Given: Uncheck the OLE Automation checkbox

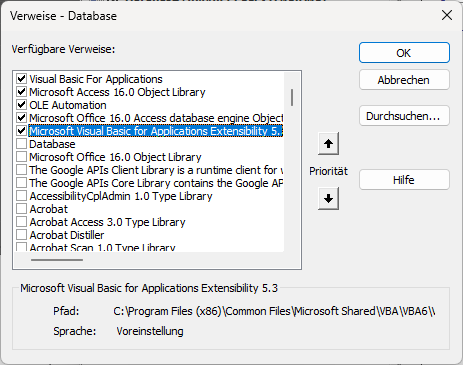Looking at the screenshot, I should pyautogui.click(x=22, y=105).
